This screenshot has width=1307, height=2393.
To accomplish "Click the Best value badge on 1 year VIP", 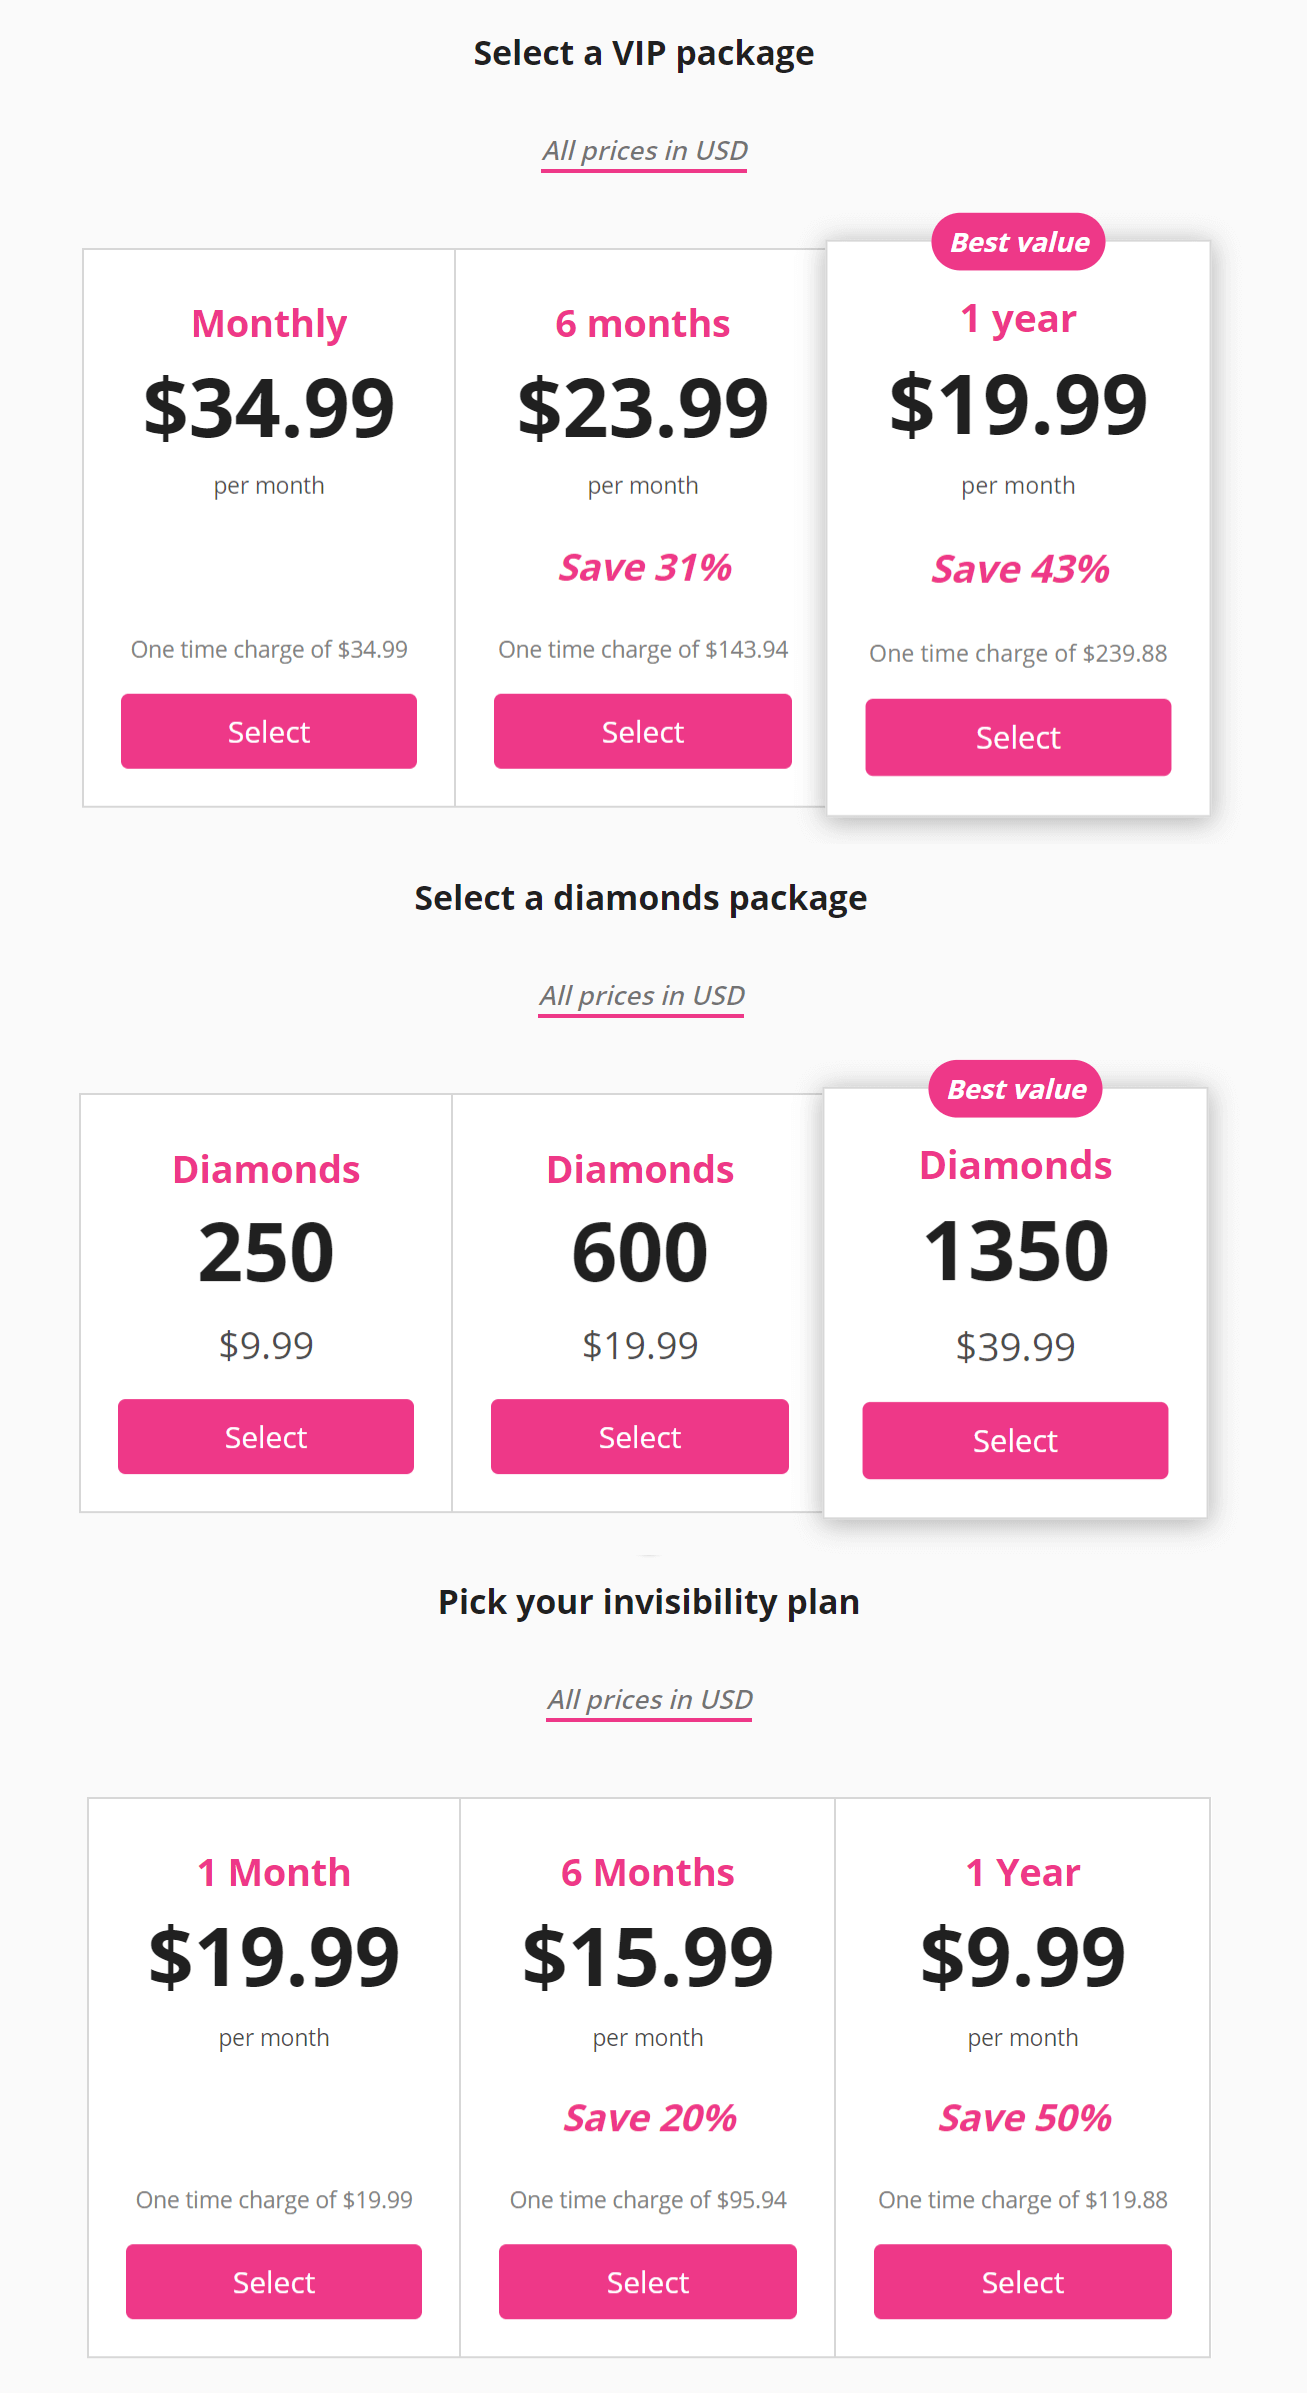I will 1018,242.
